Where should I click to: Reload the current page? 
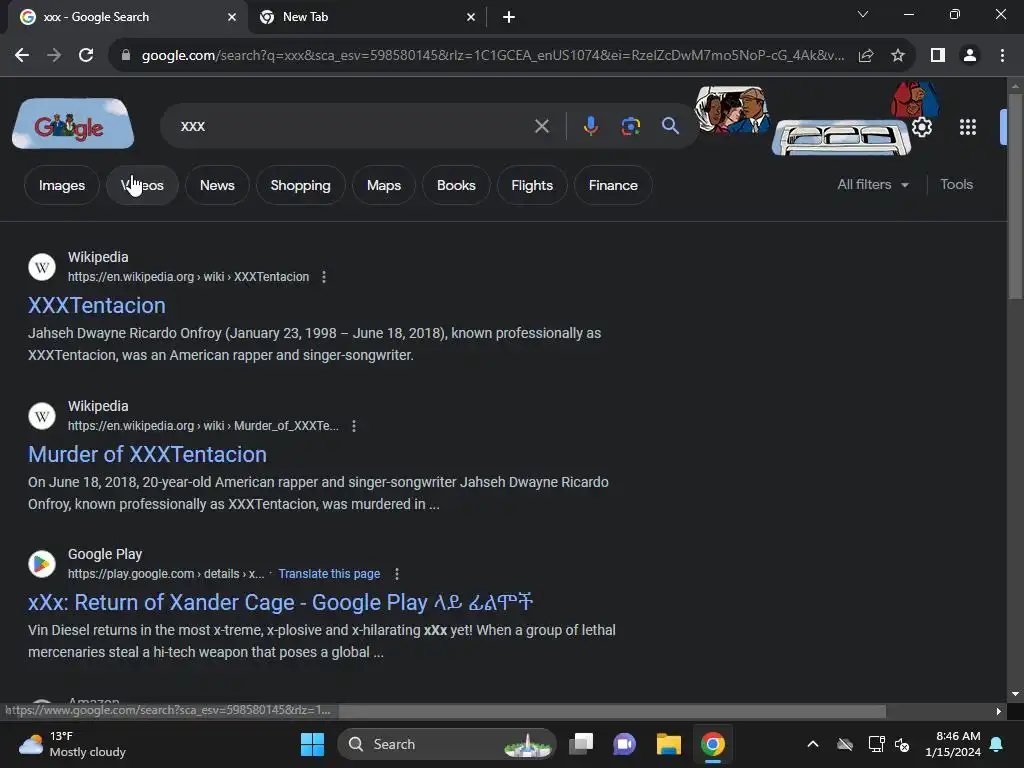coord(86,56)
